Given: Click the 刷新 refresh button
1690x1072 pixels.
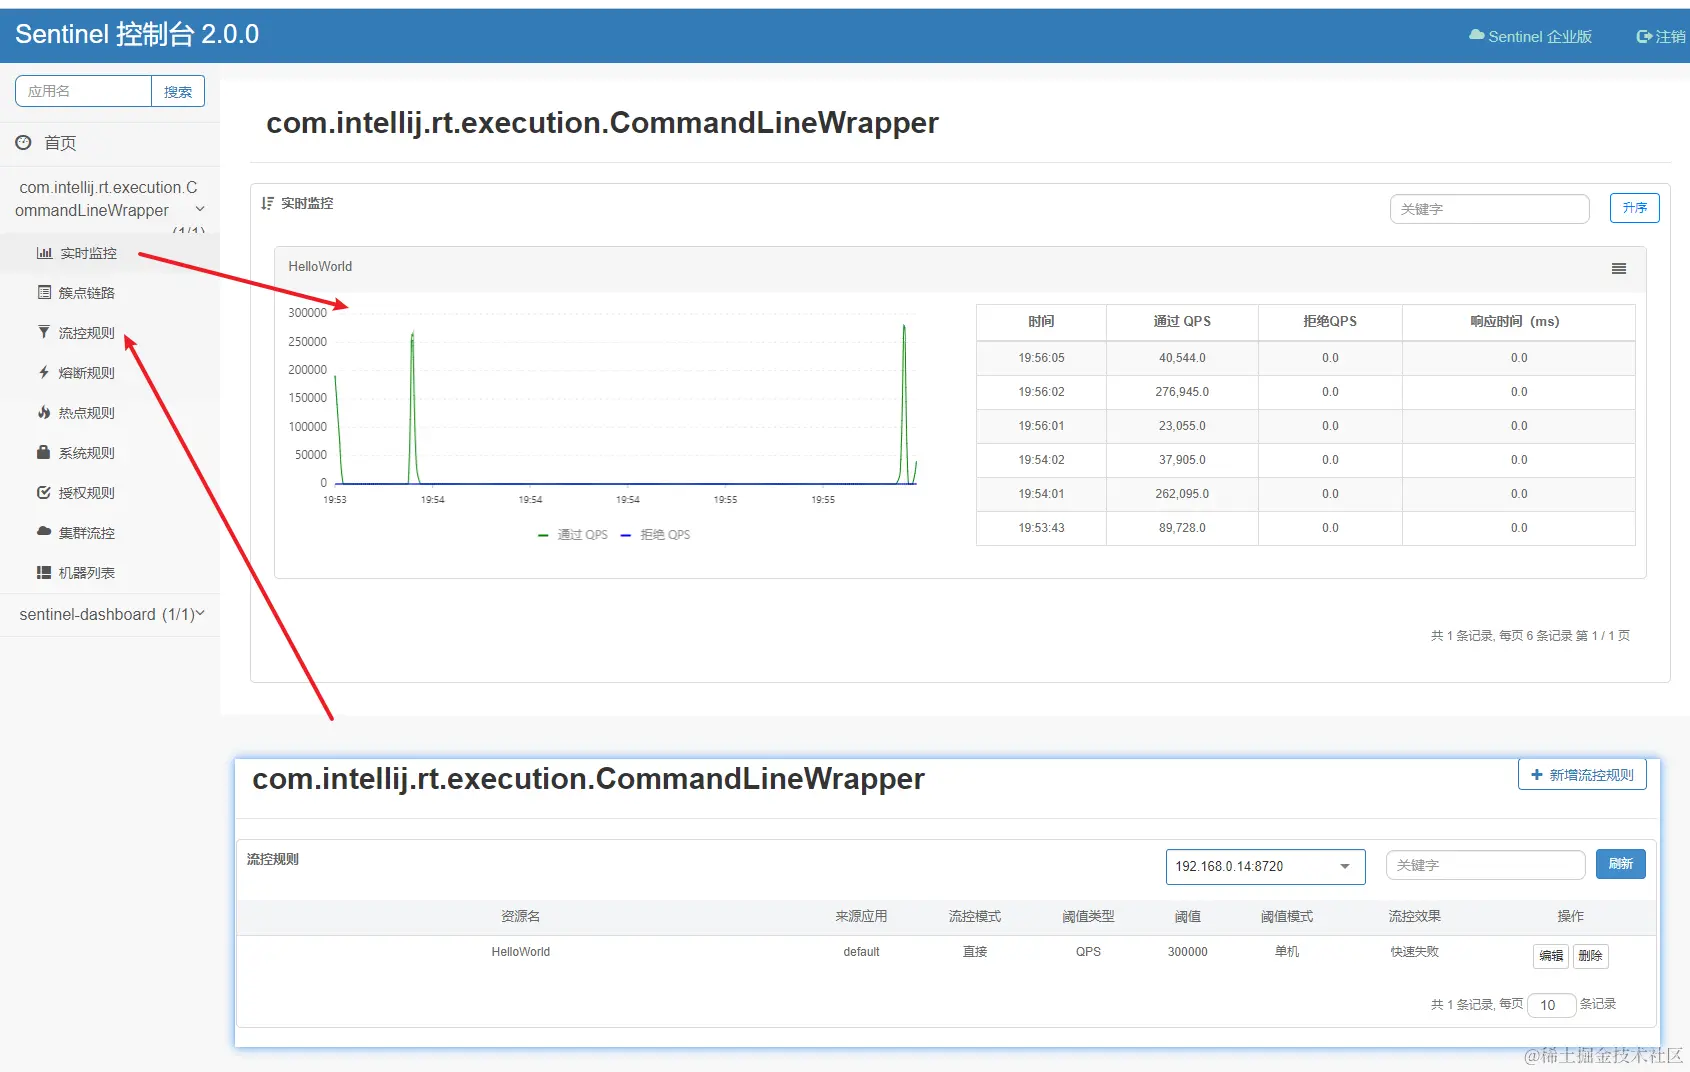Looking at the screenshot, I should pos(1620,864).
